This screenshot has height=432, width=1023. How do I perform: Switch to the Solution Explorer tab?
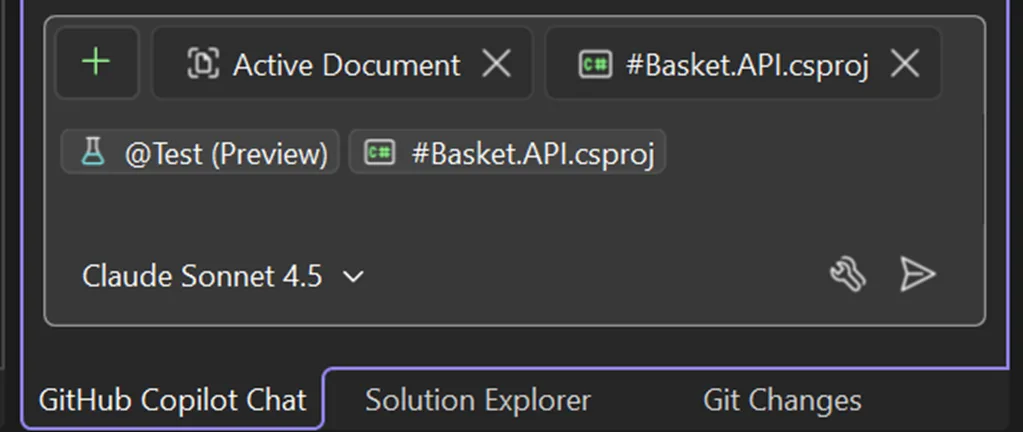[477, 400]
